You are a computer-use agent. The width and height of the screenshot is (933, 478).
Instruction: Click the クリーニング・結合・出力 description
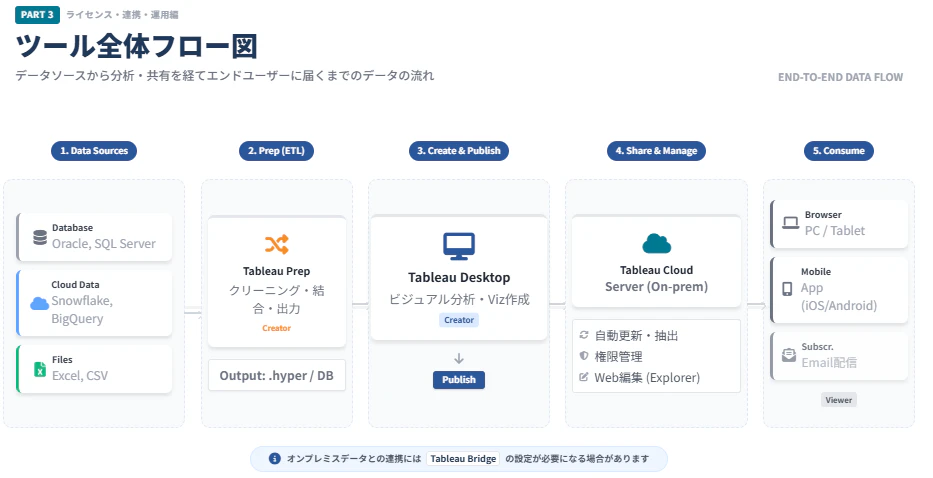point(277,299)
